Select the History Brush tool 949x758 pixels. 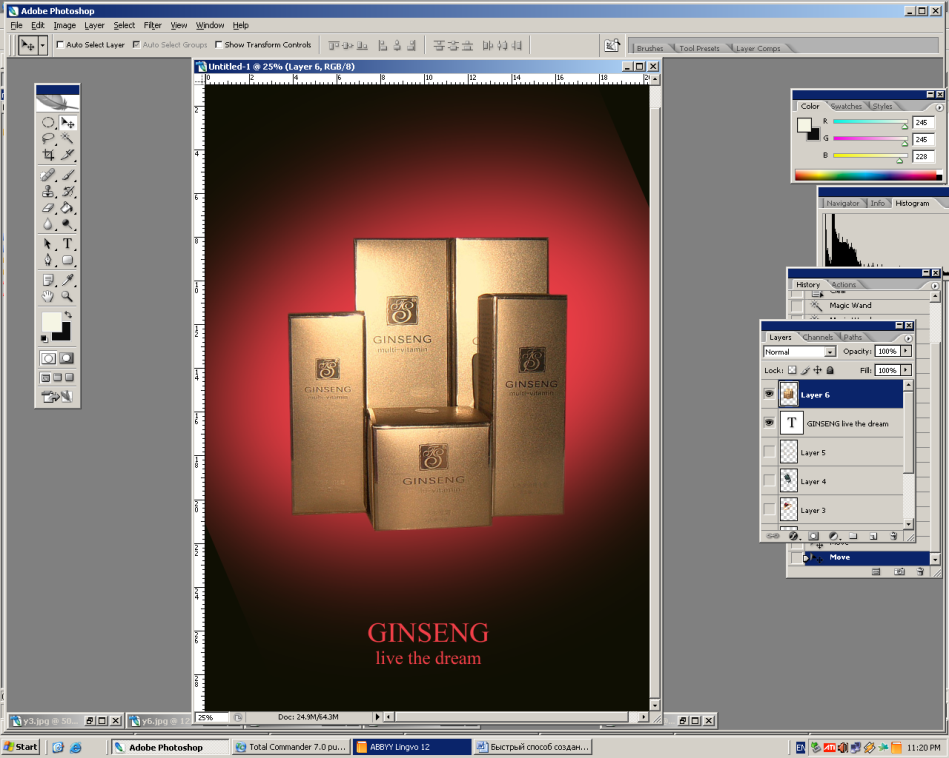(68, 191)
